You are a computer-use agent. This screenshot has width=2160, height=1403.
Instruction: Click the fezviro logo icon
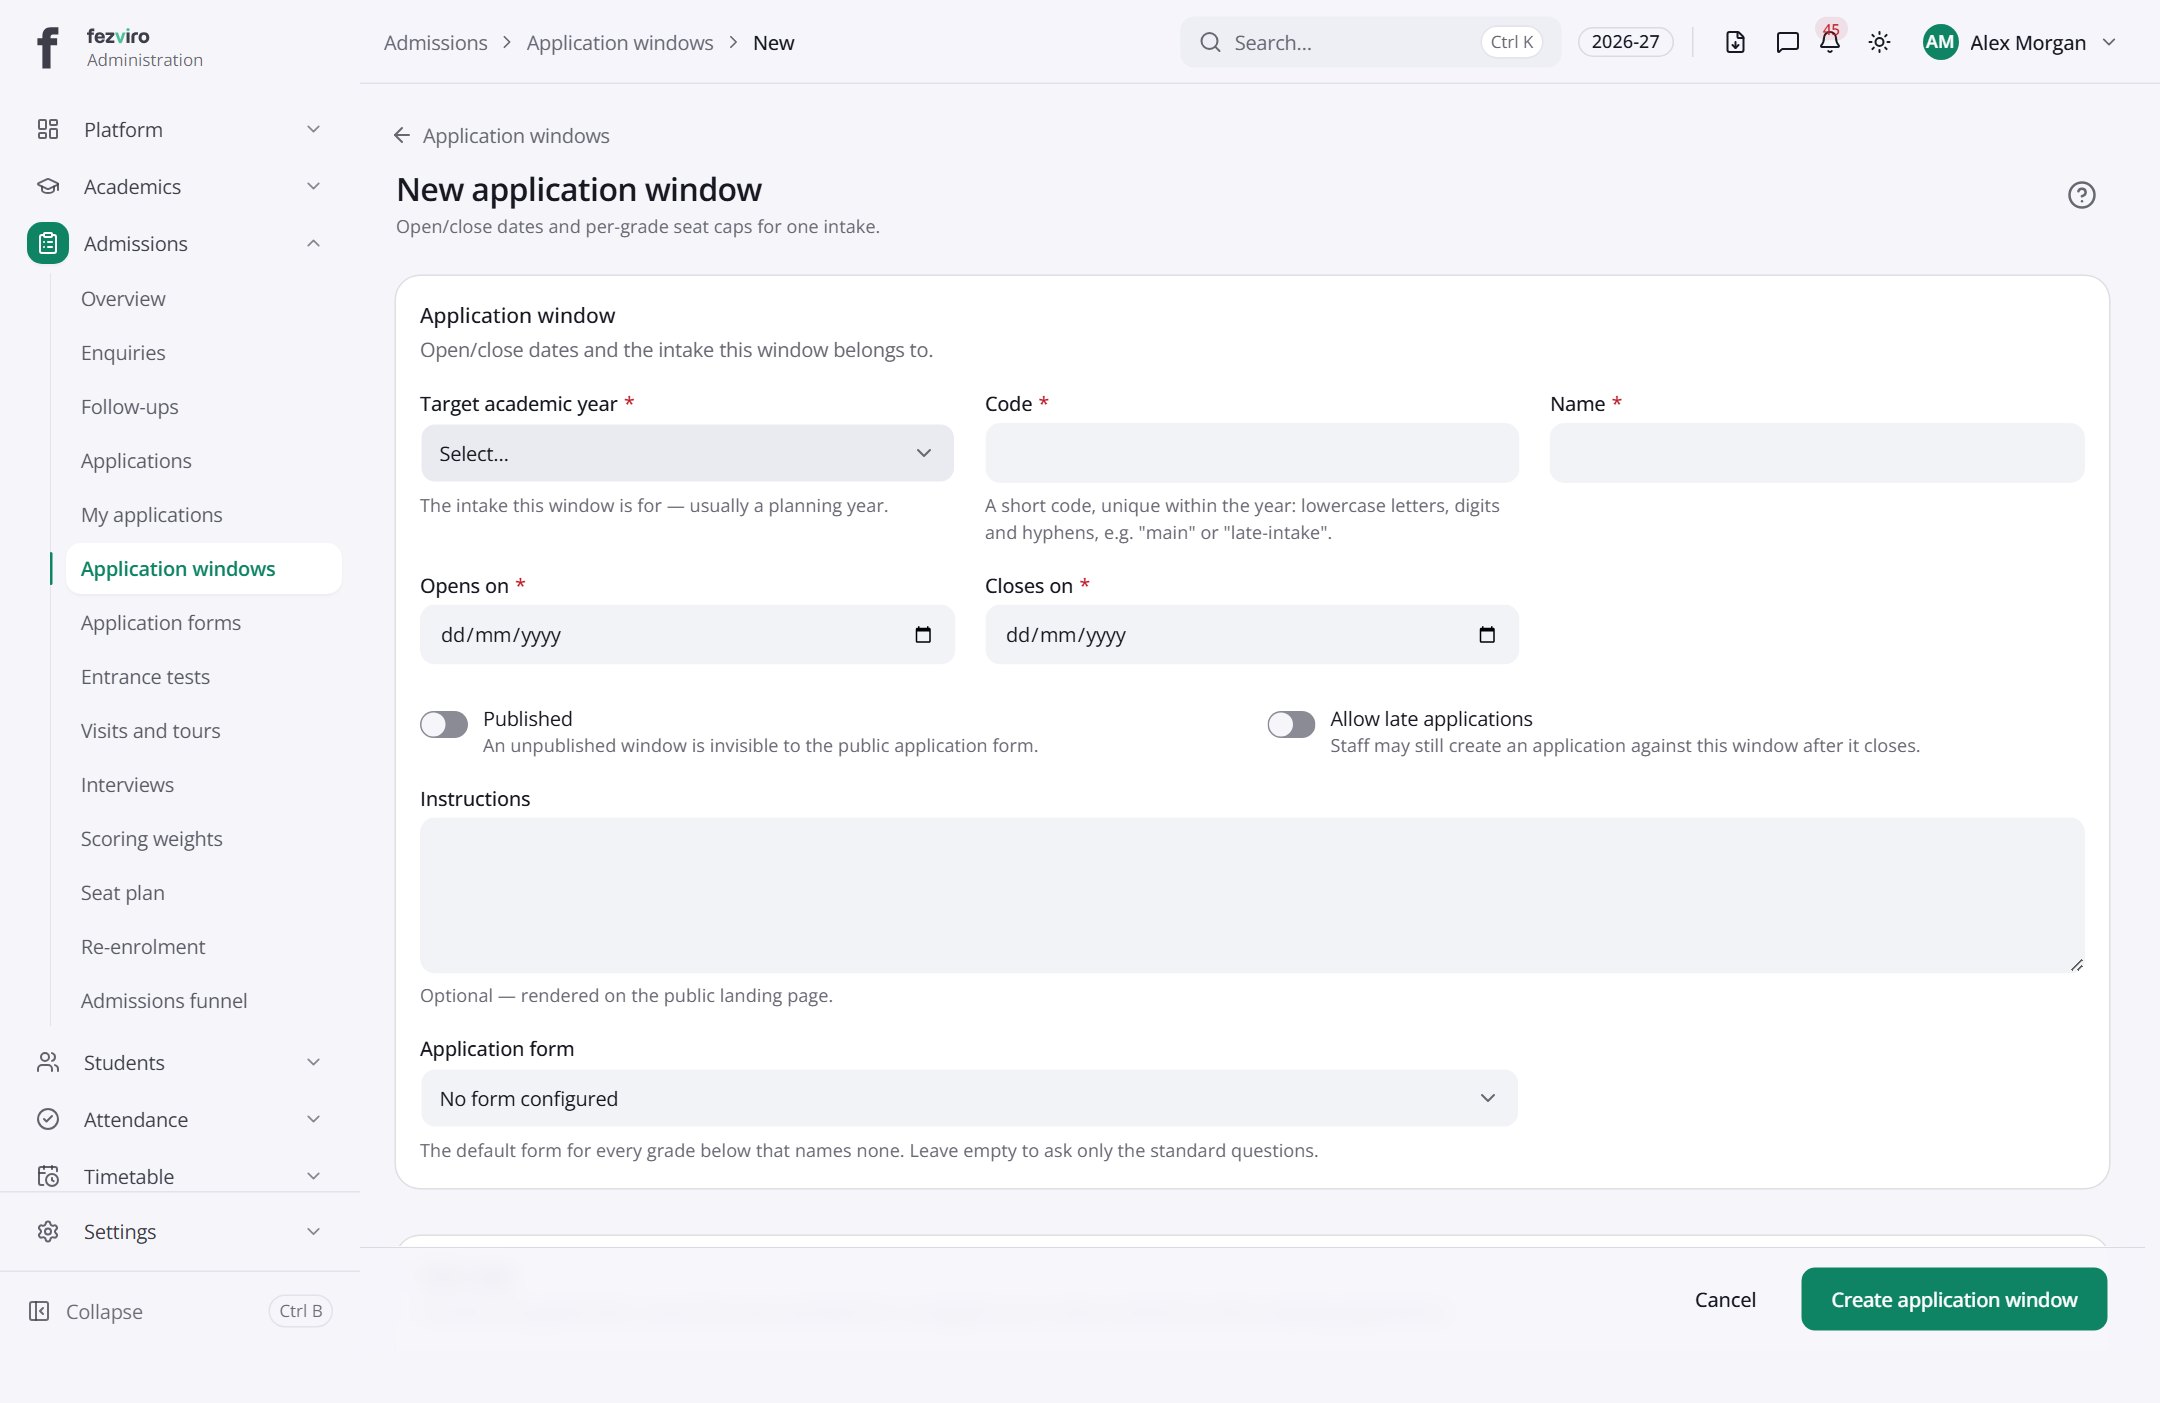coord(47,47)
